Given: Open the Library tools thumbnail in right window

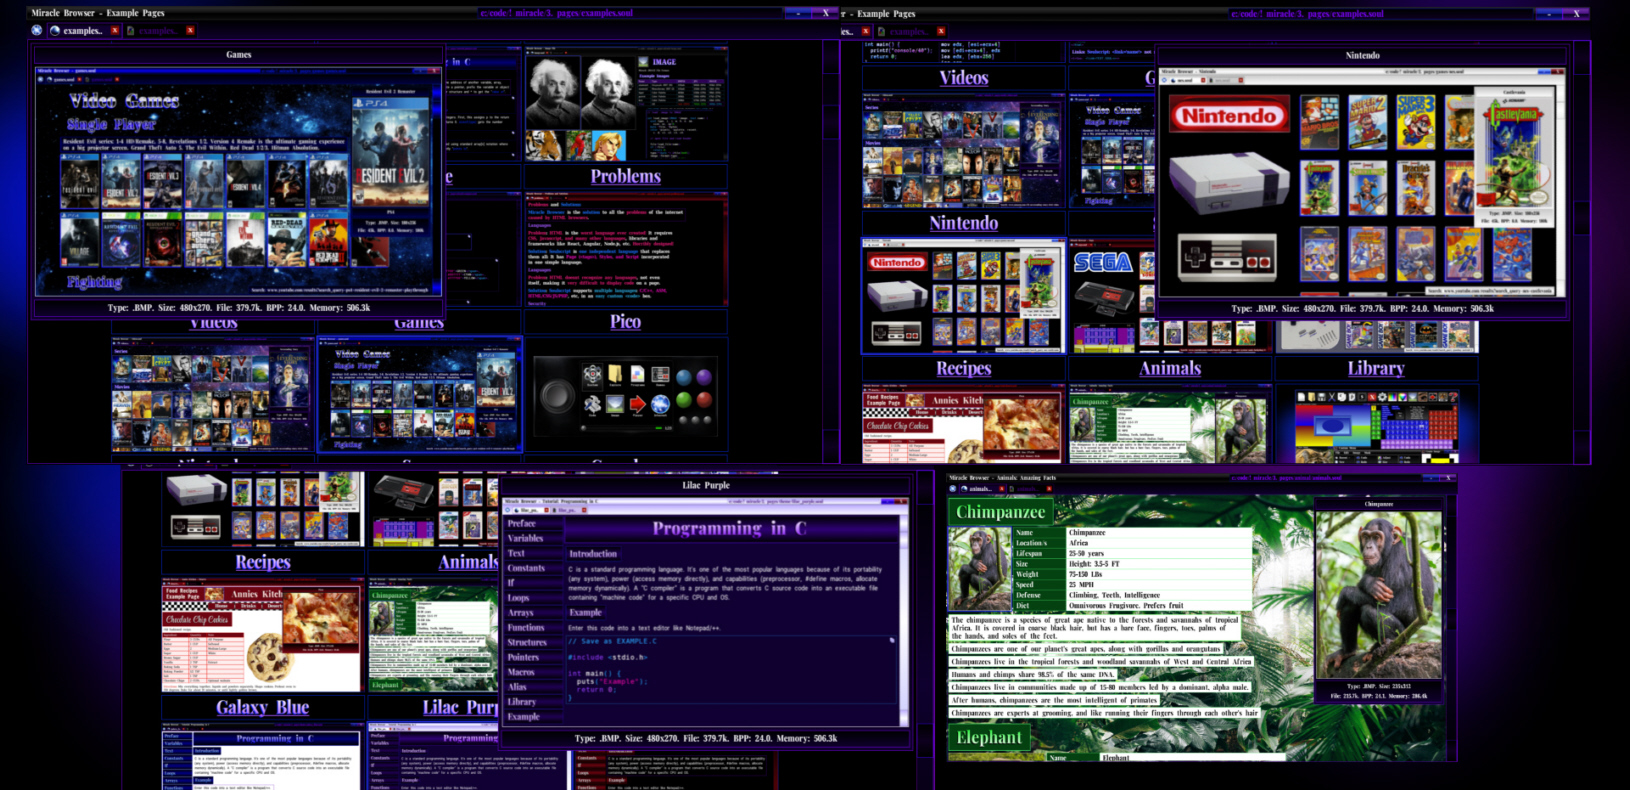Looking at the screenshot, I should coord(1376,424).
